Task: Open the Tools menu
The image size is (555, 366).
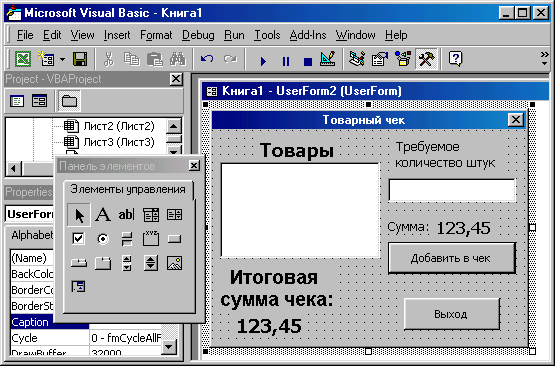Action: (x=267, y=35)
